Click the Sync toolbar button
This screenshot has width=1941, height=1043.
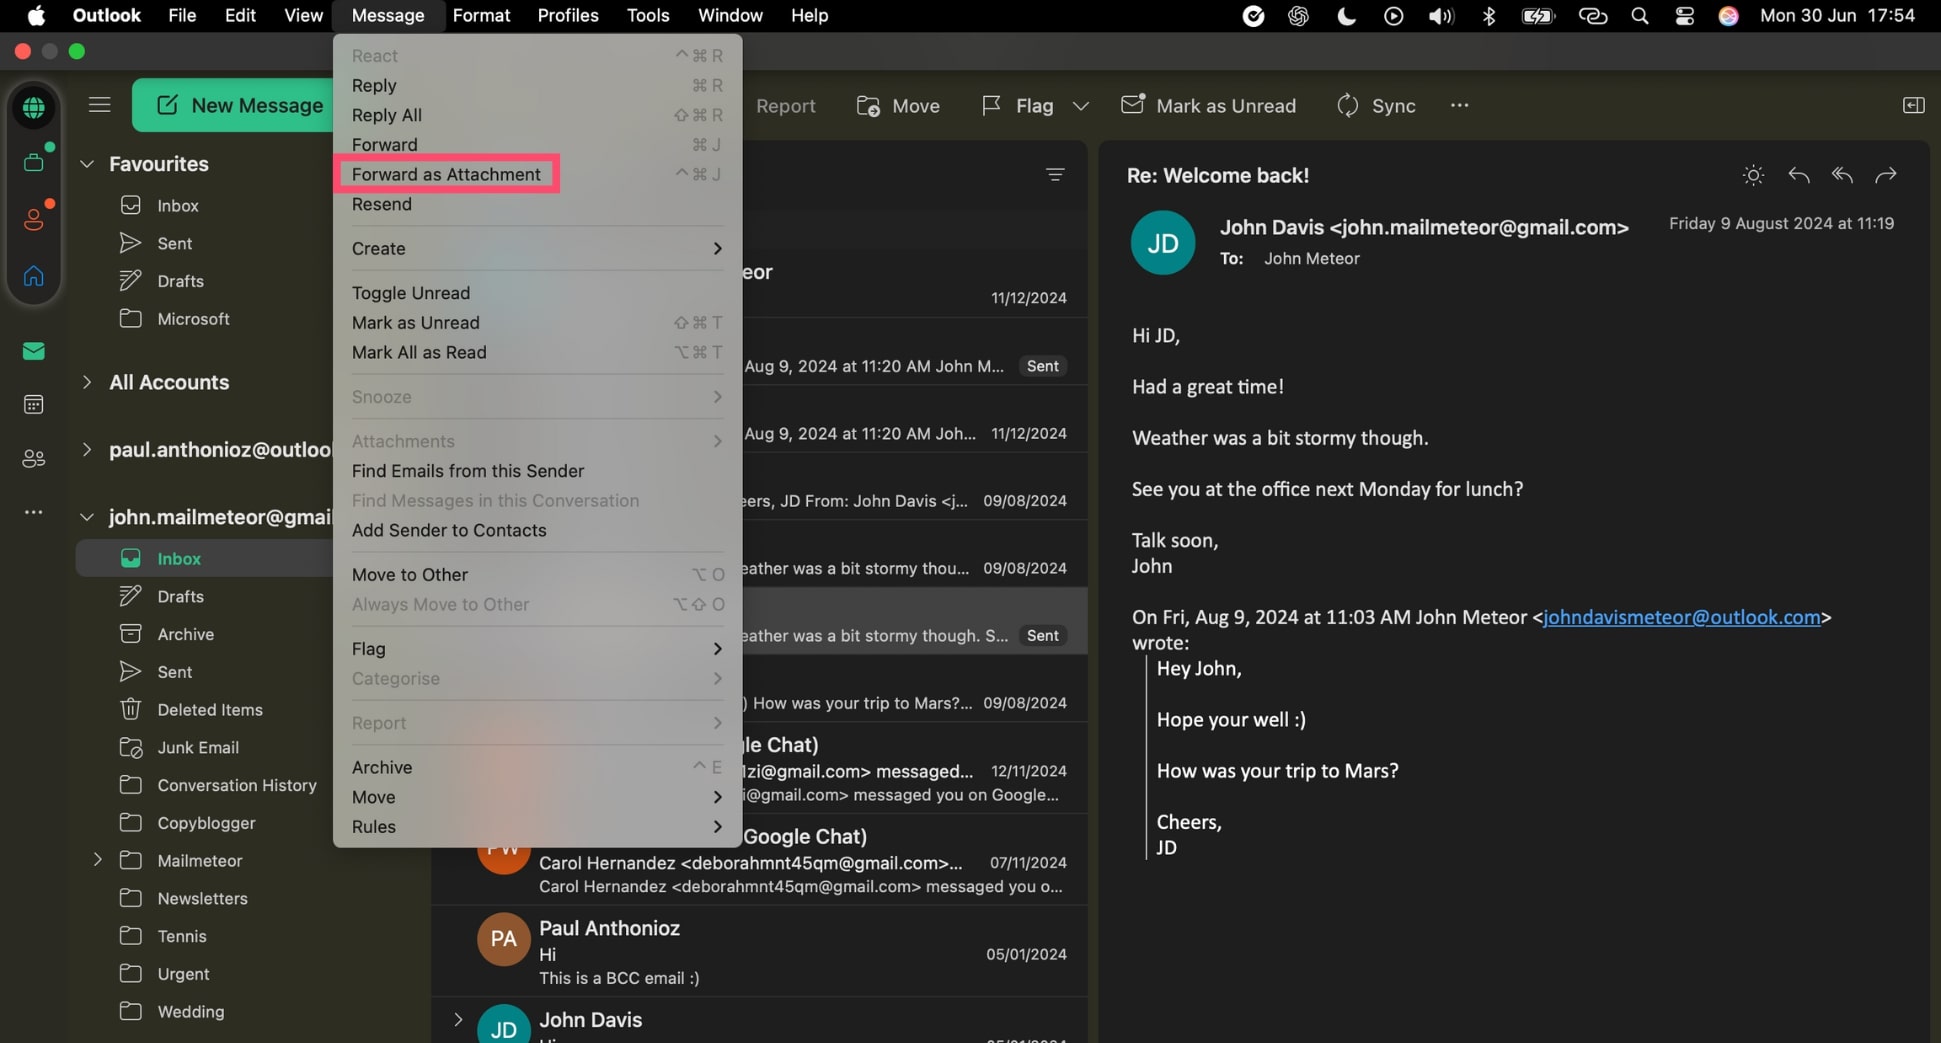click(x=1376, y=105)
